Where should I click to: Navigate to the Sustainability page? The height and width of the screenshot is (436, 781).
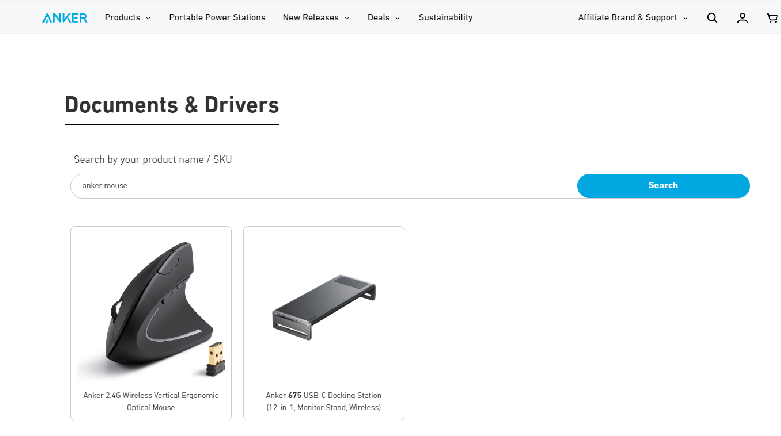pos(445,18)
